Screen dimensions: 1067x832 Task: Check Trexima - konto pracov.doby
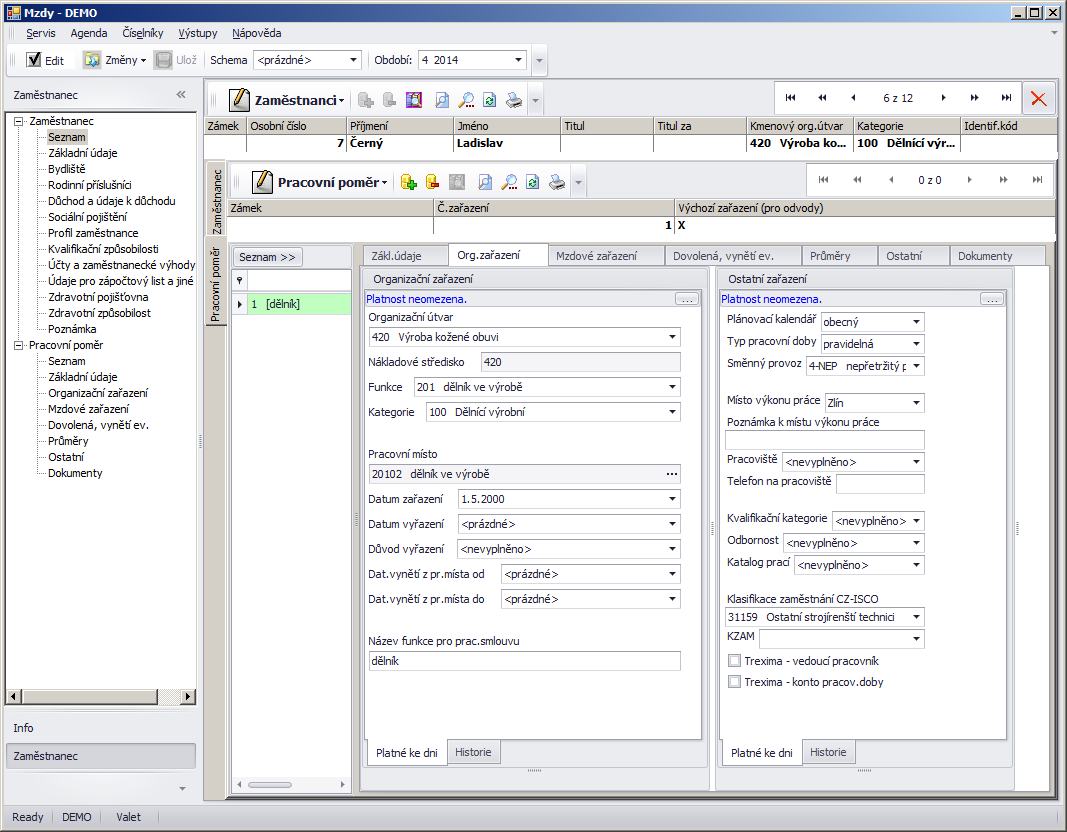click(x=735, y=682)
